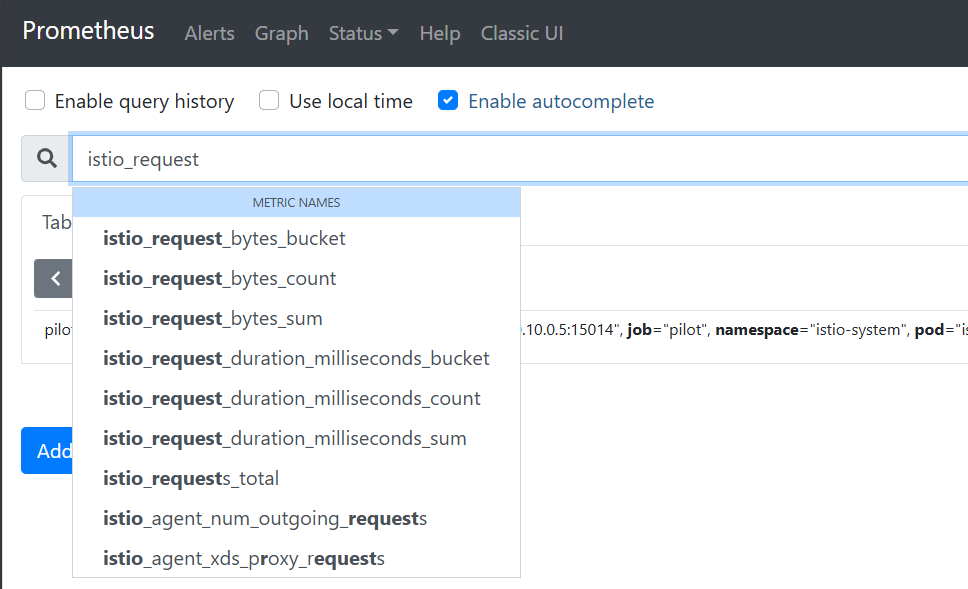The height and width of the screenshot is (589, 968).
Task: Click the magnifying glass search icon
Action: tap(47, 159)
